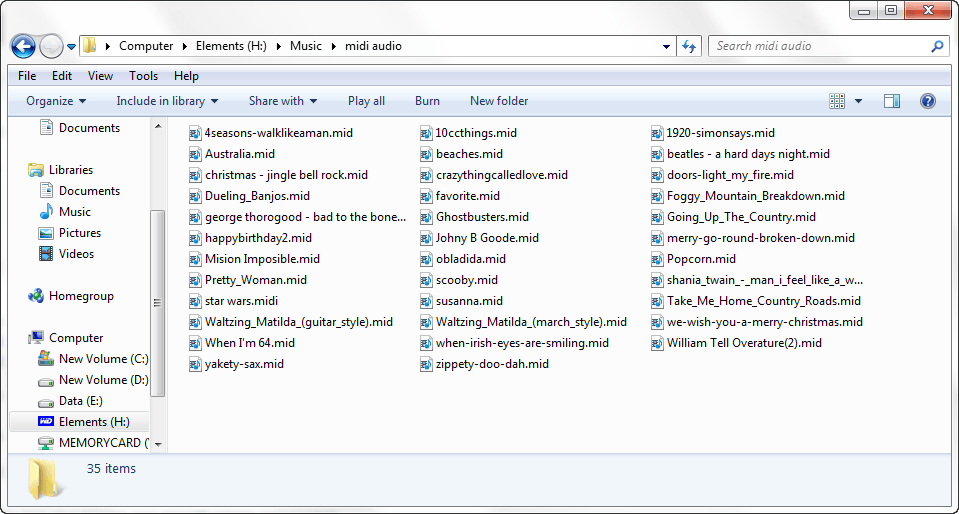Click the Help question mark icon
This screenshot has width=959, height=514.
tap(927, 101)
